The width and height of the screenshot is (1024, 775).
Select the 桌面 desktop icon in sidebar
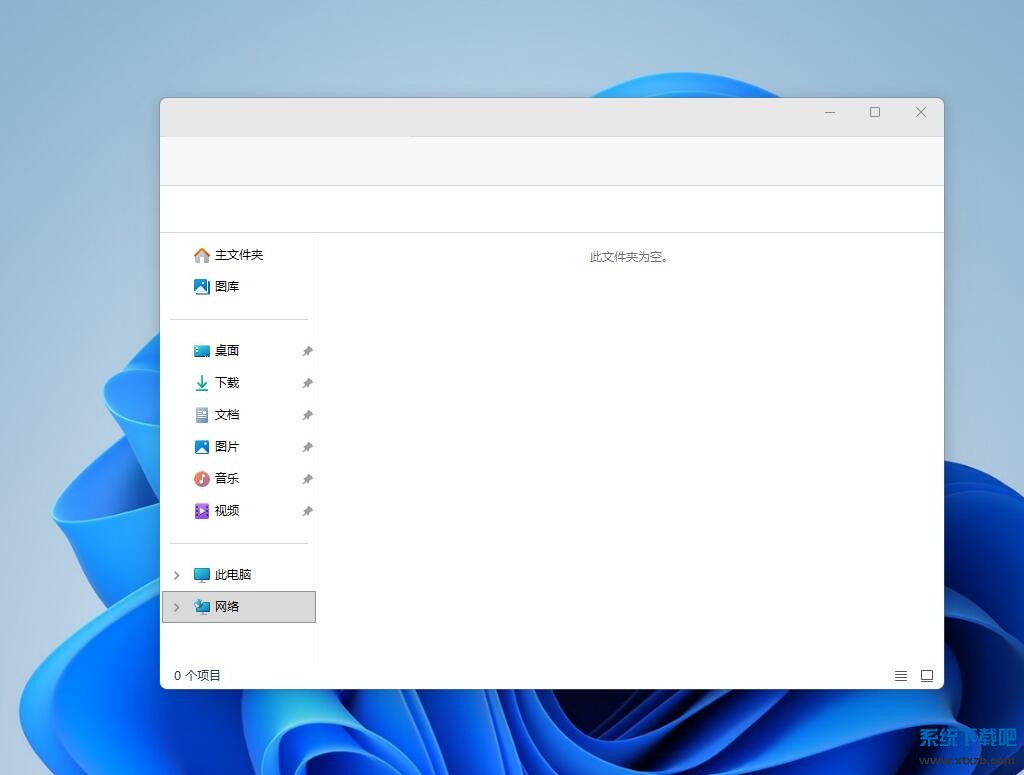(227, 351)
